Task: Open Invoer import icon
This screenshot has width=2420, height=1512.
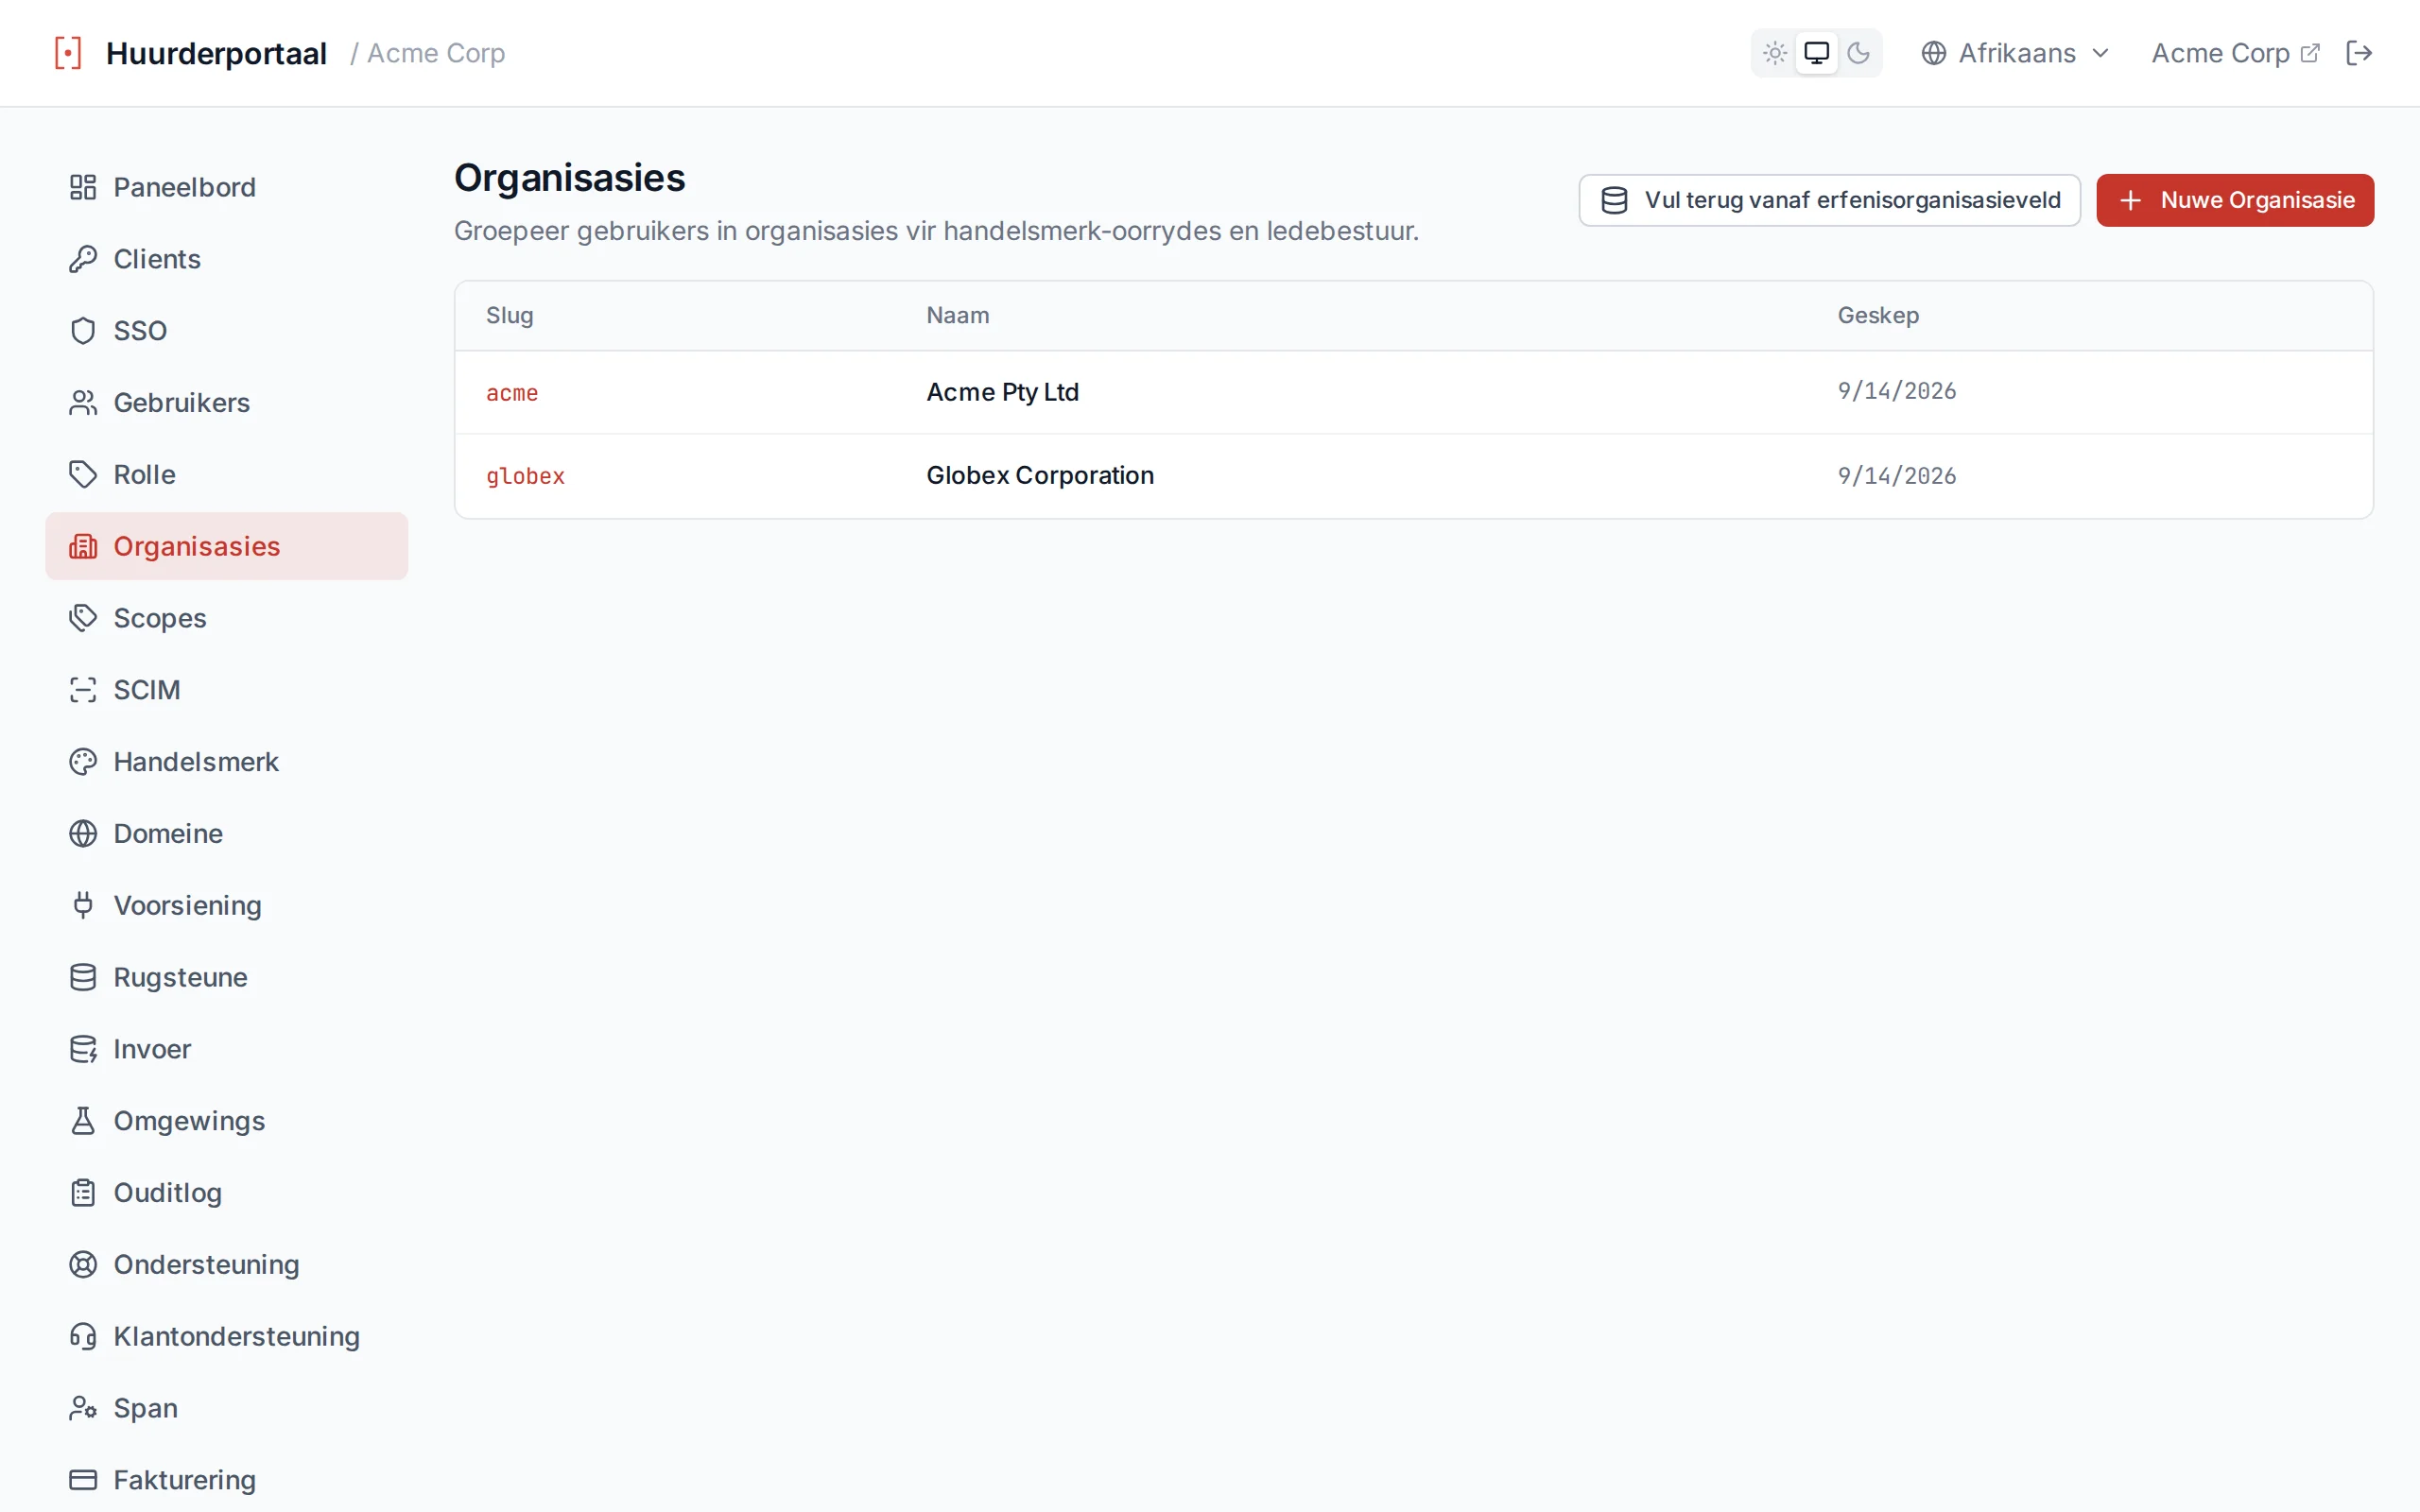Action: pos(83,1049)
